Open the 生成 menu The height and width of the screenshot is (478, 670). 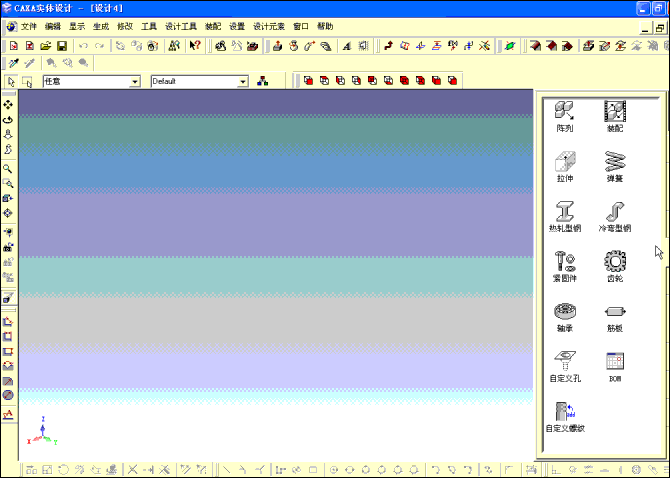[x=101, y=26]
